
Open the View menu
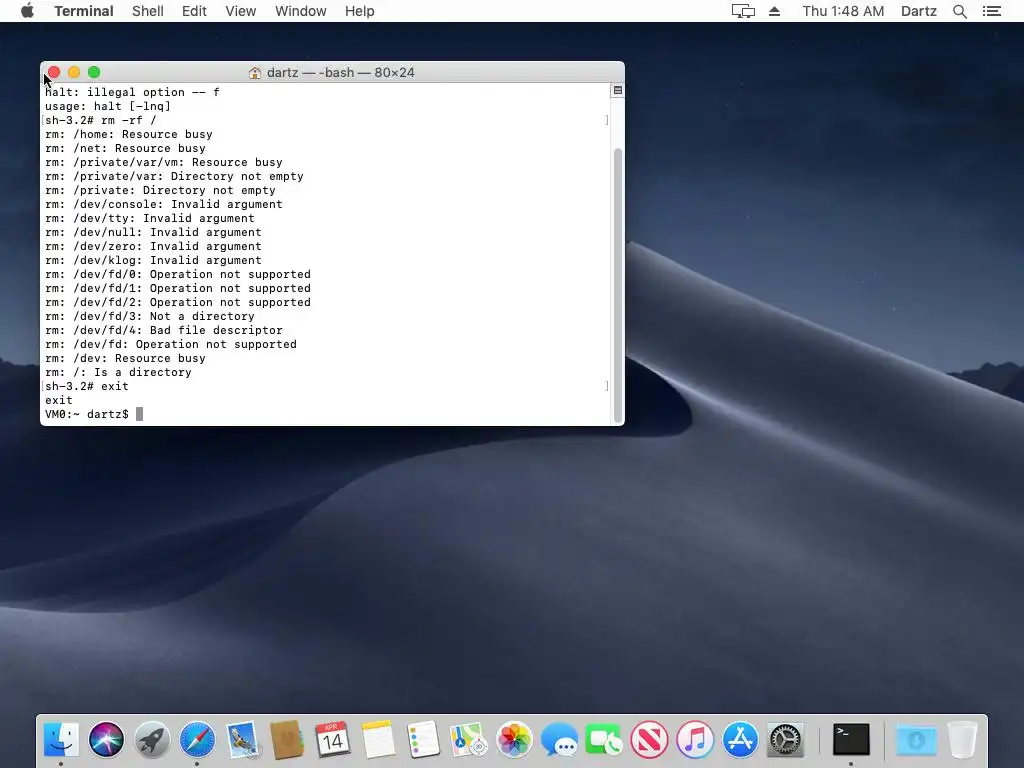tap(240, 11)
